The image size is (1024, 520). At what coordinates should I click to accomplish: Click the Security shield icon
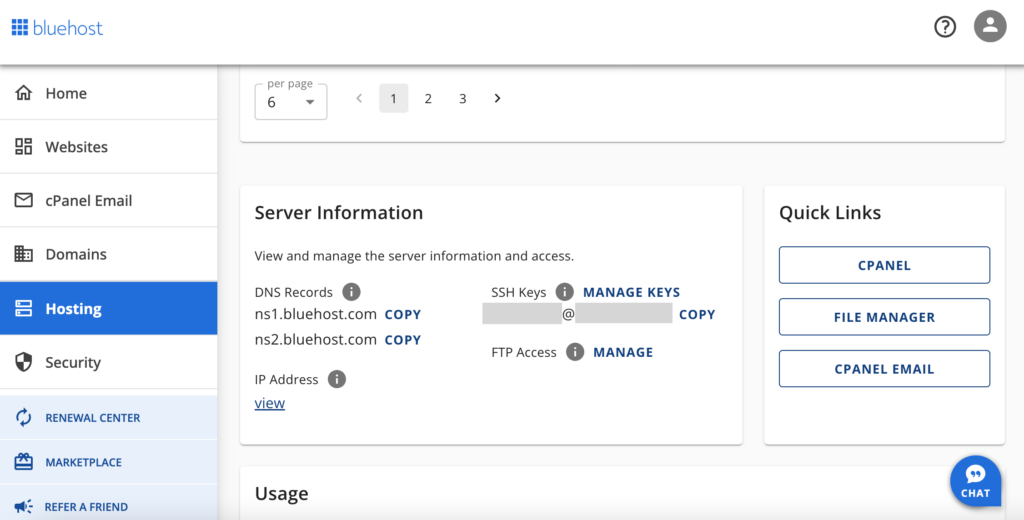click(24, 362)
